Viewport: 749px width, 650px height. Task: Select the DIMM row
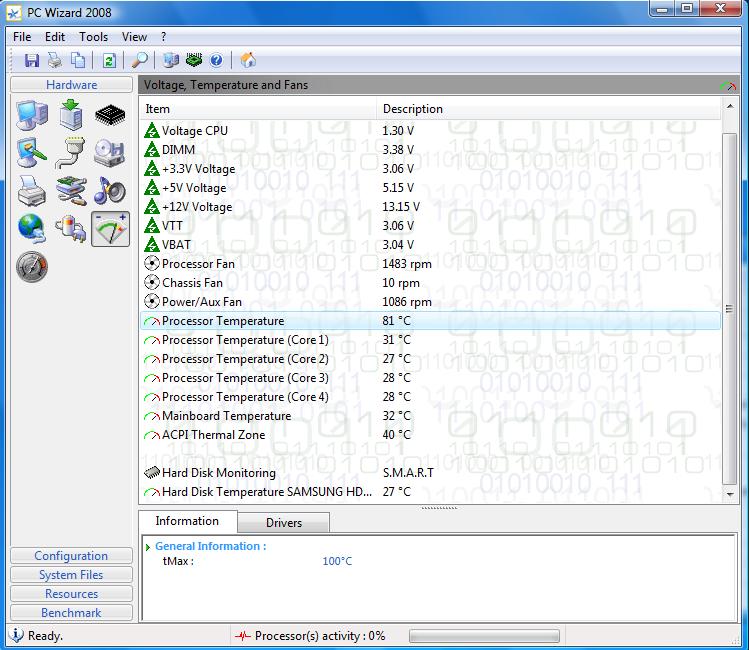click(430, 149)
